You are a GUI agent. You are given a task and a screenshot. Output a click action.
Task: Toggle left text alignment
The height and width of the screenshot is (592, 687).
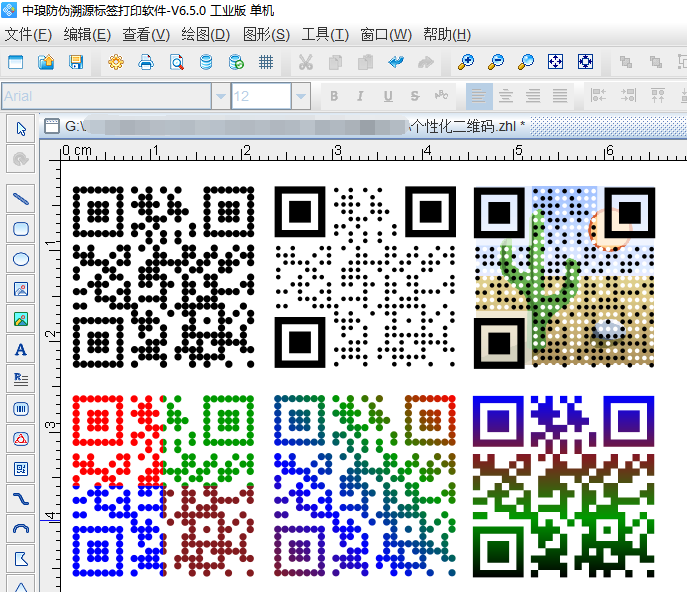(479, 97)
